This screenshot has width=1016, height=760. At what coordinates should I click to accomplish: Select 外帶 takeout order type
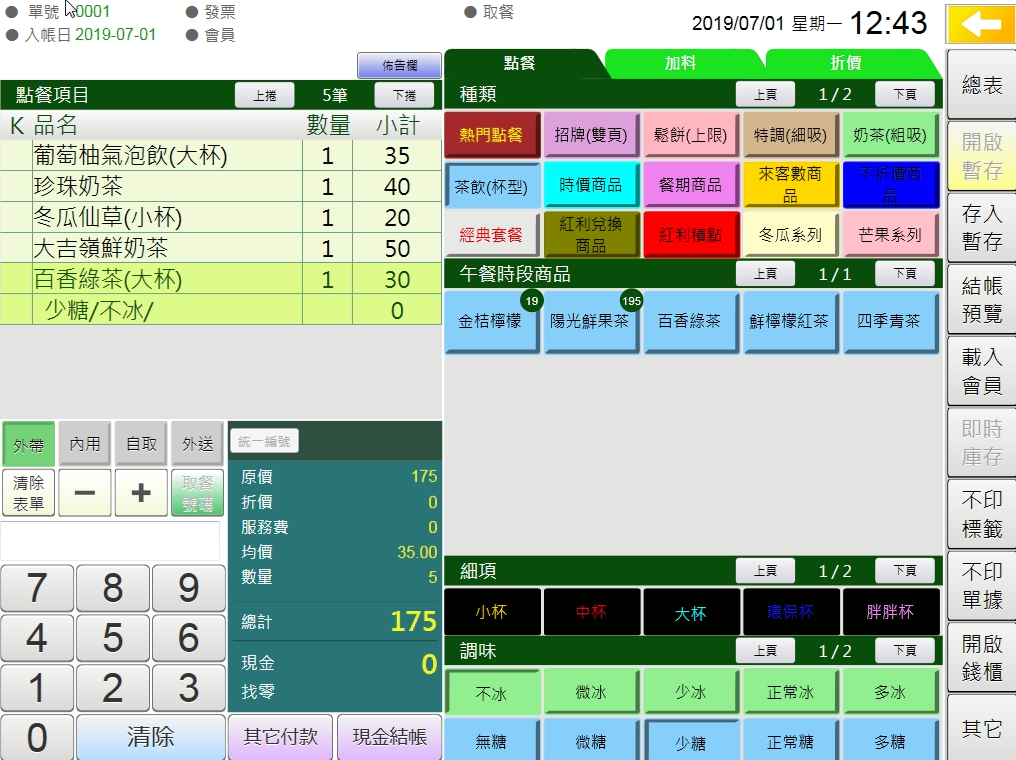coord(29,444)
